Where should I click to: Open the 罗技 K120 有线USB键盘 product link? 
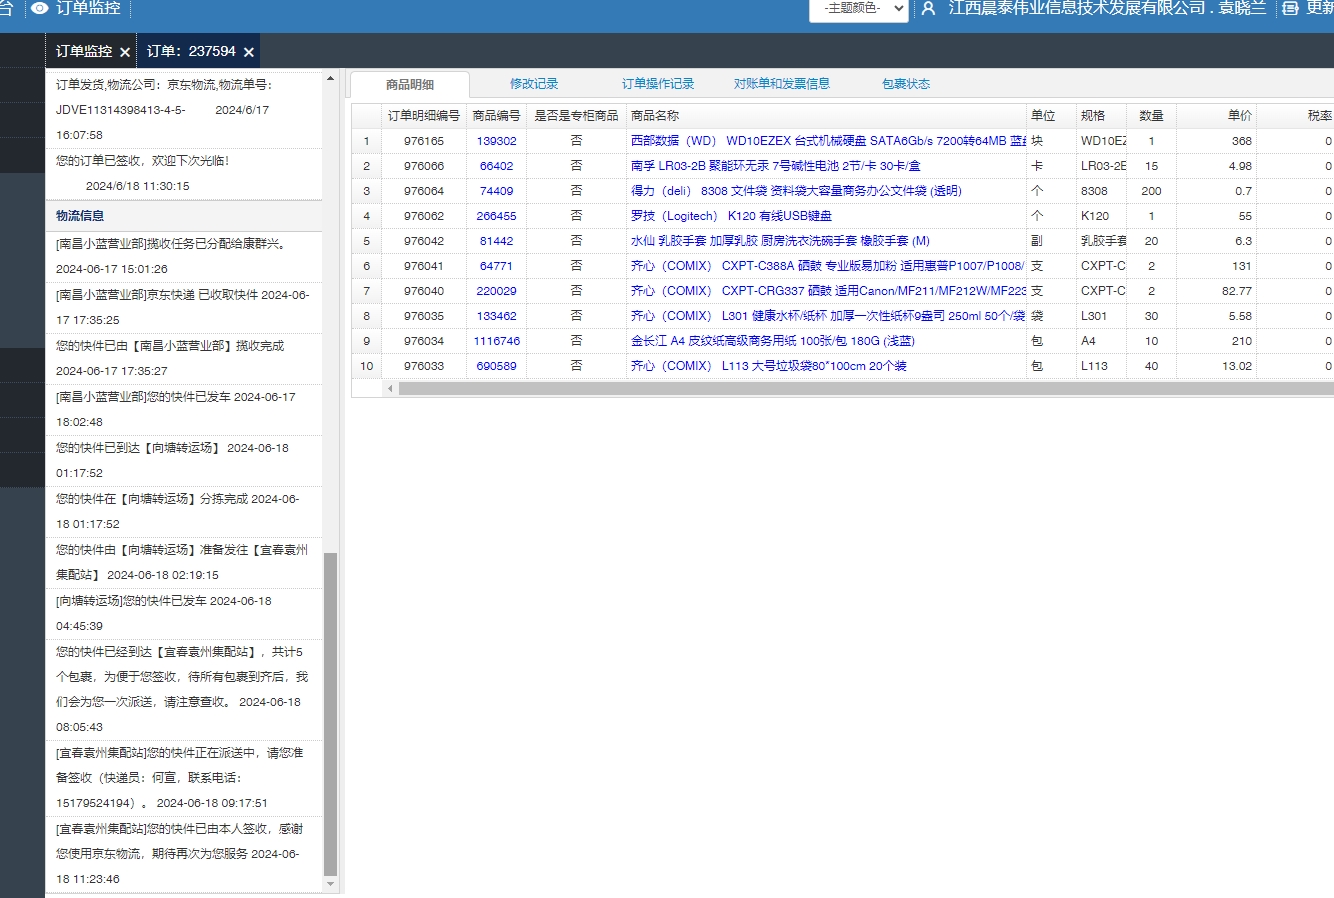(x=731, y=216)
